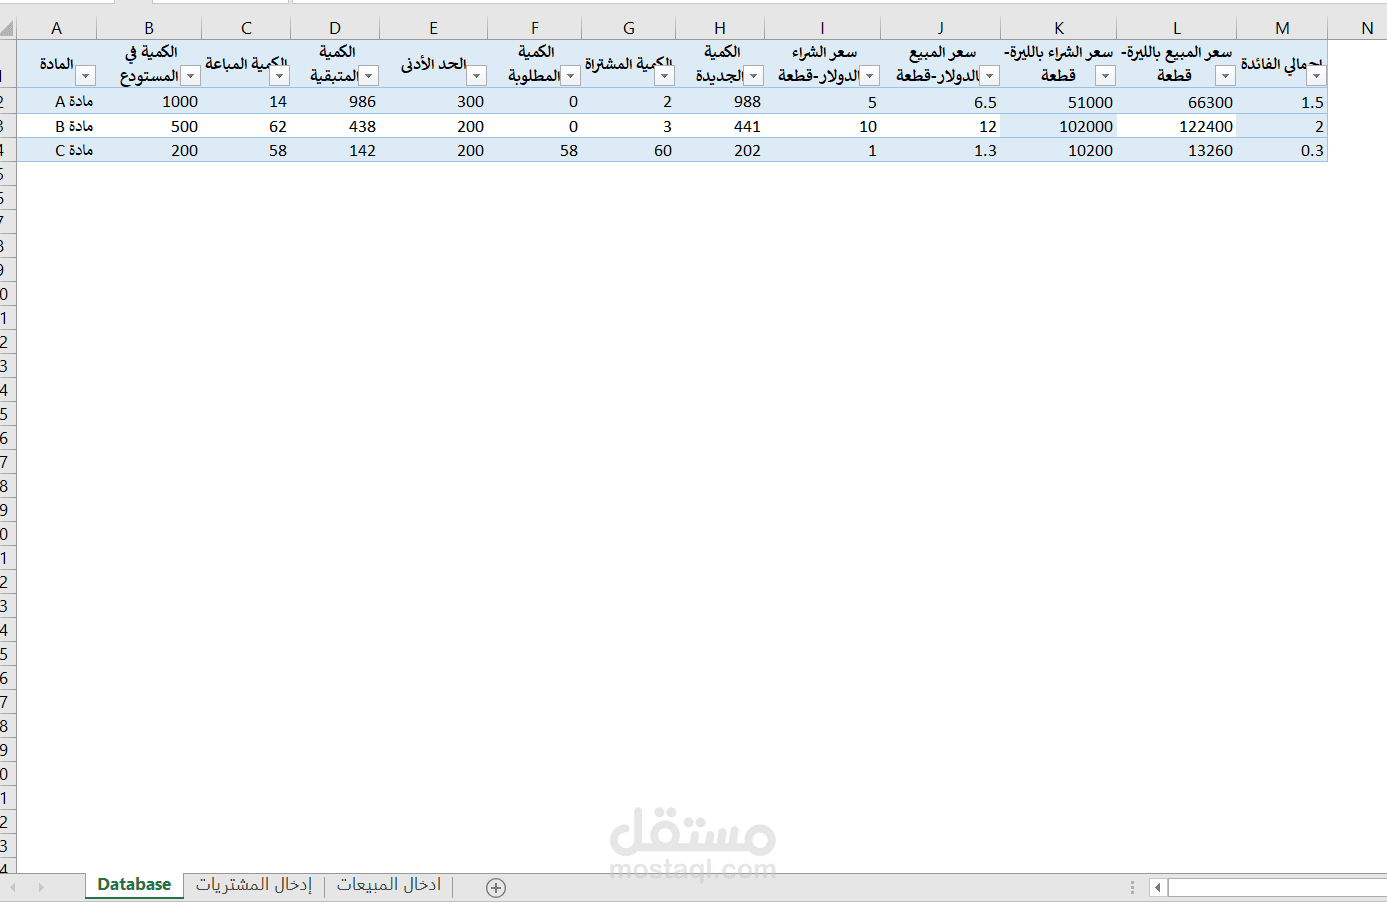Open filter dropdown for الكمية الجديدة
The image size is (1387, 902).
point(754,76)
